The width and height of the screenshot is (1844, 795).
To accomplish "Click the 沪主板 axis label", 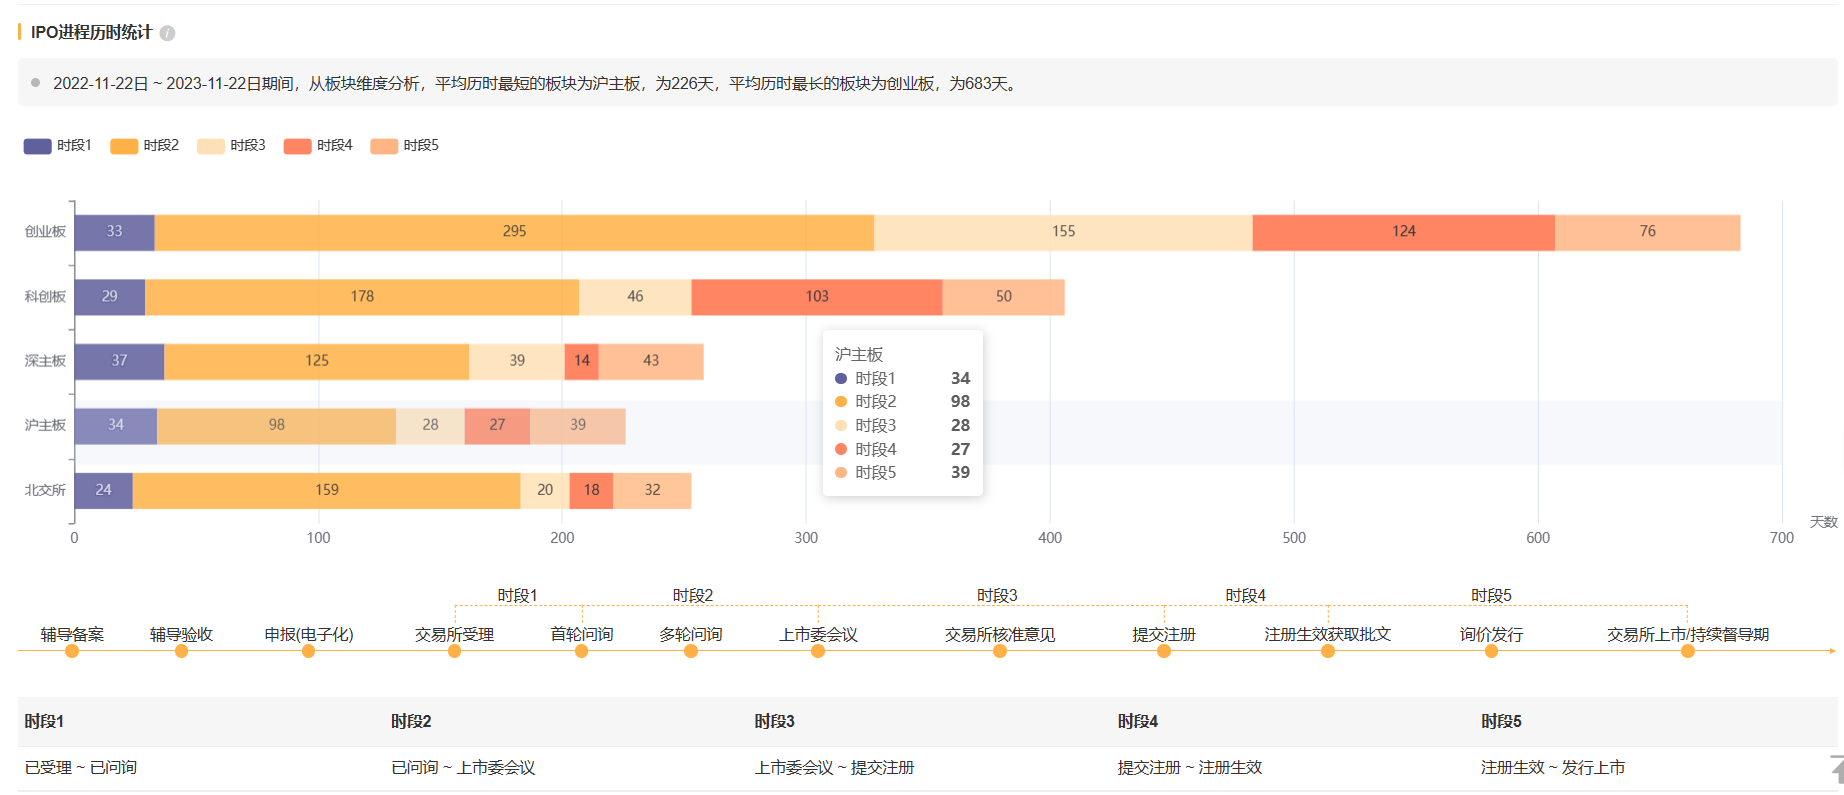I will coord(45,426).
